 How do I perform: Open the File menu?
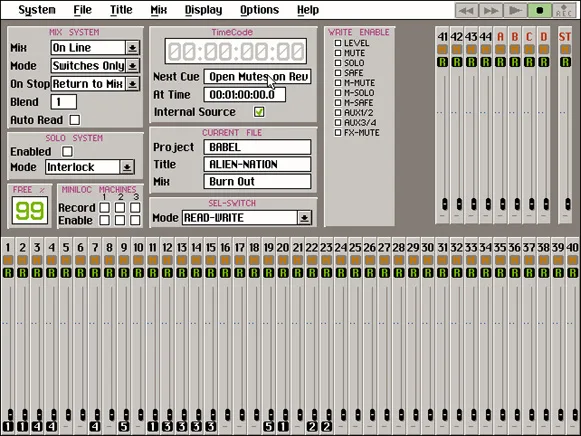(82, 10)
